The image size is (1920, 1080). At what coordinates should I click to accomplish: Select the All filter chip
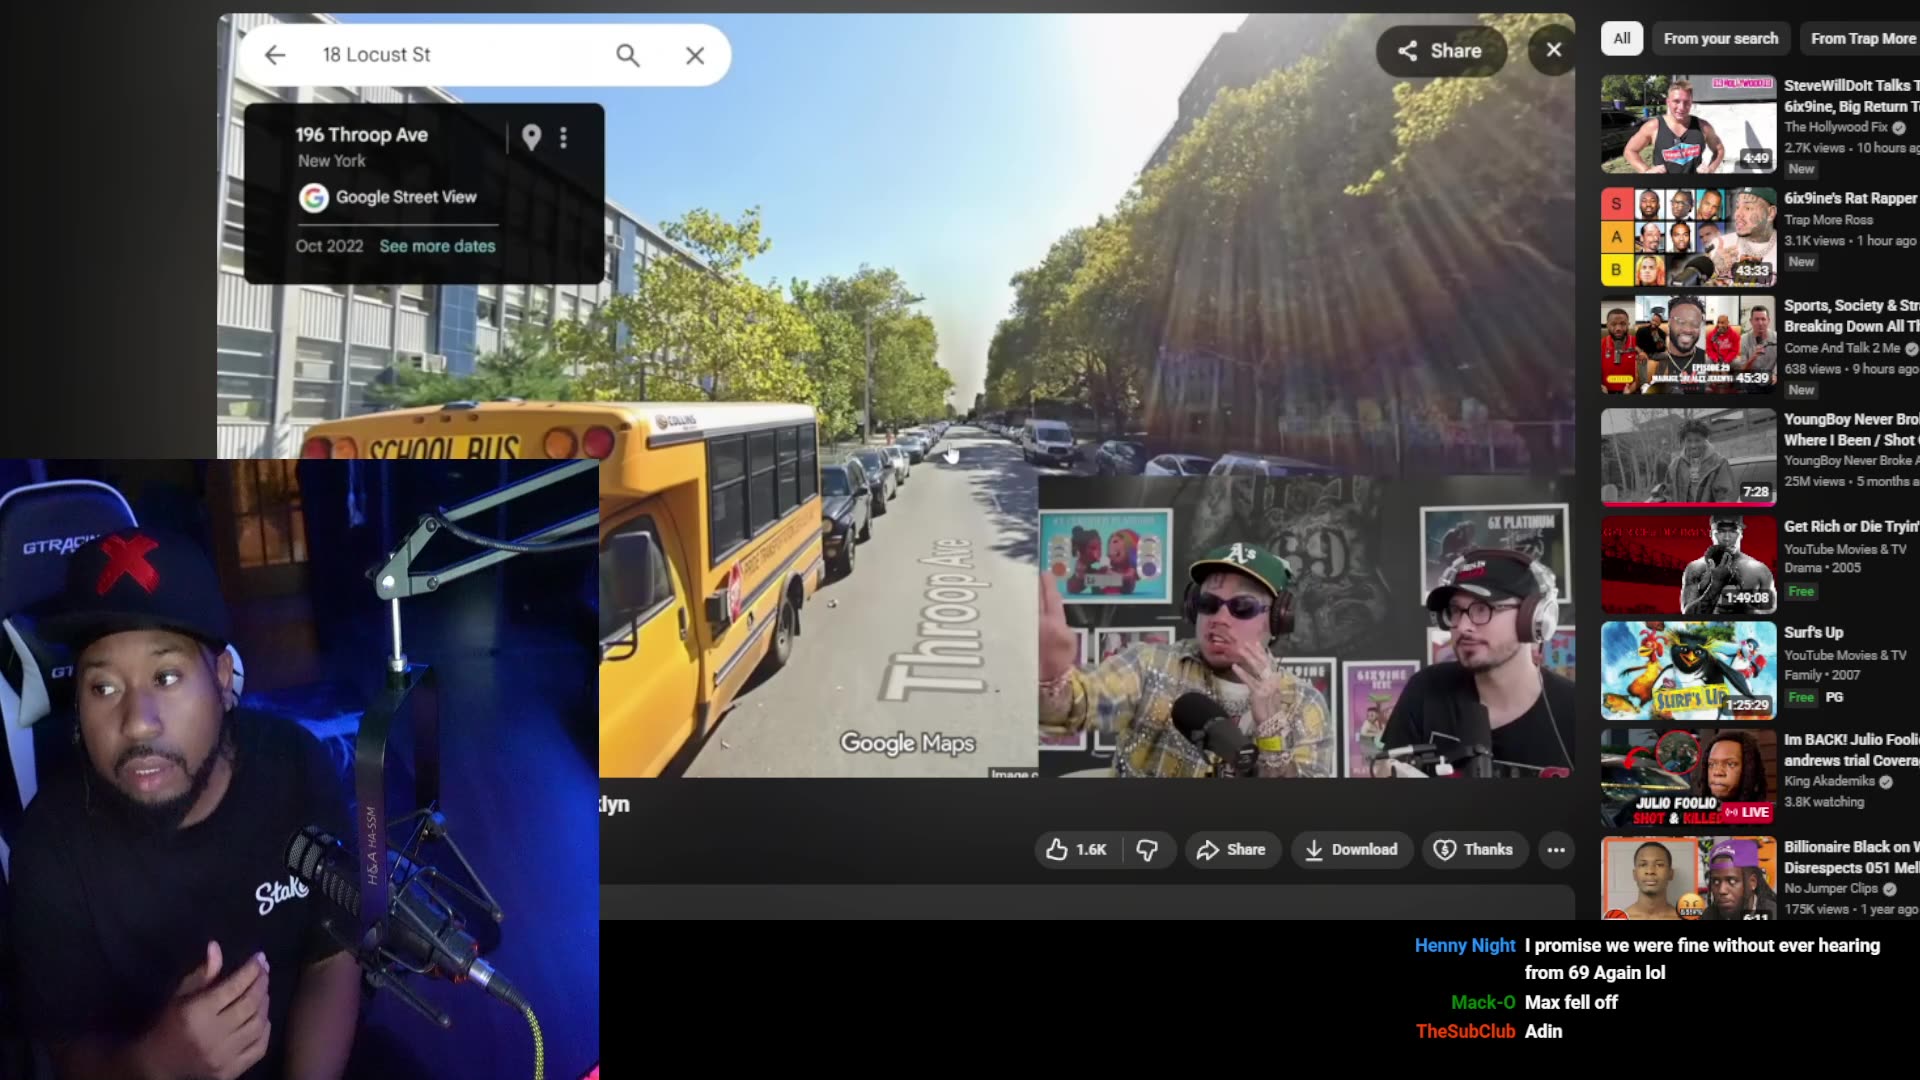pyautogui.click(x=1622, y=38)
